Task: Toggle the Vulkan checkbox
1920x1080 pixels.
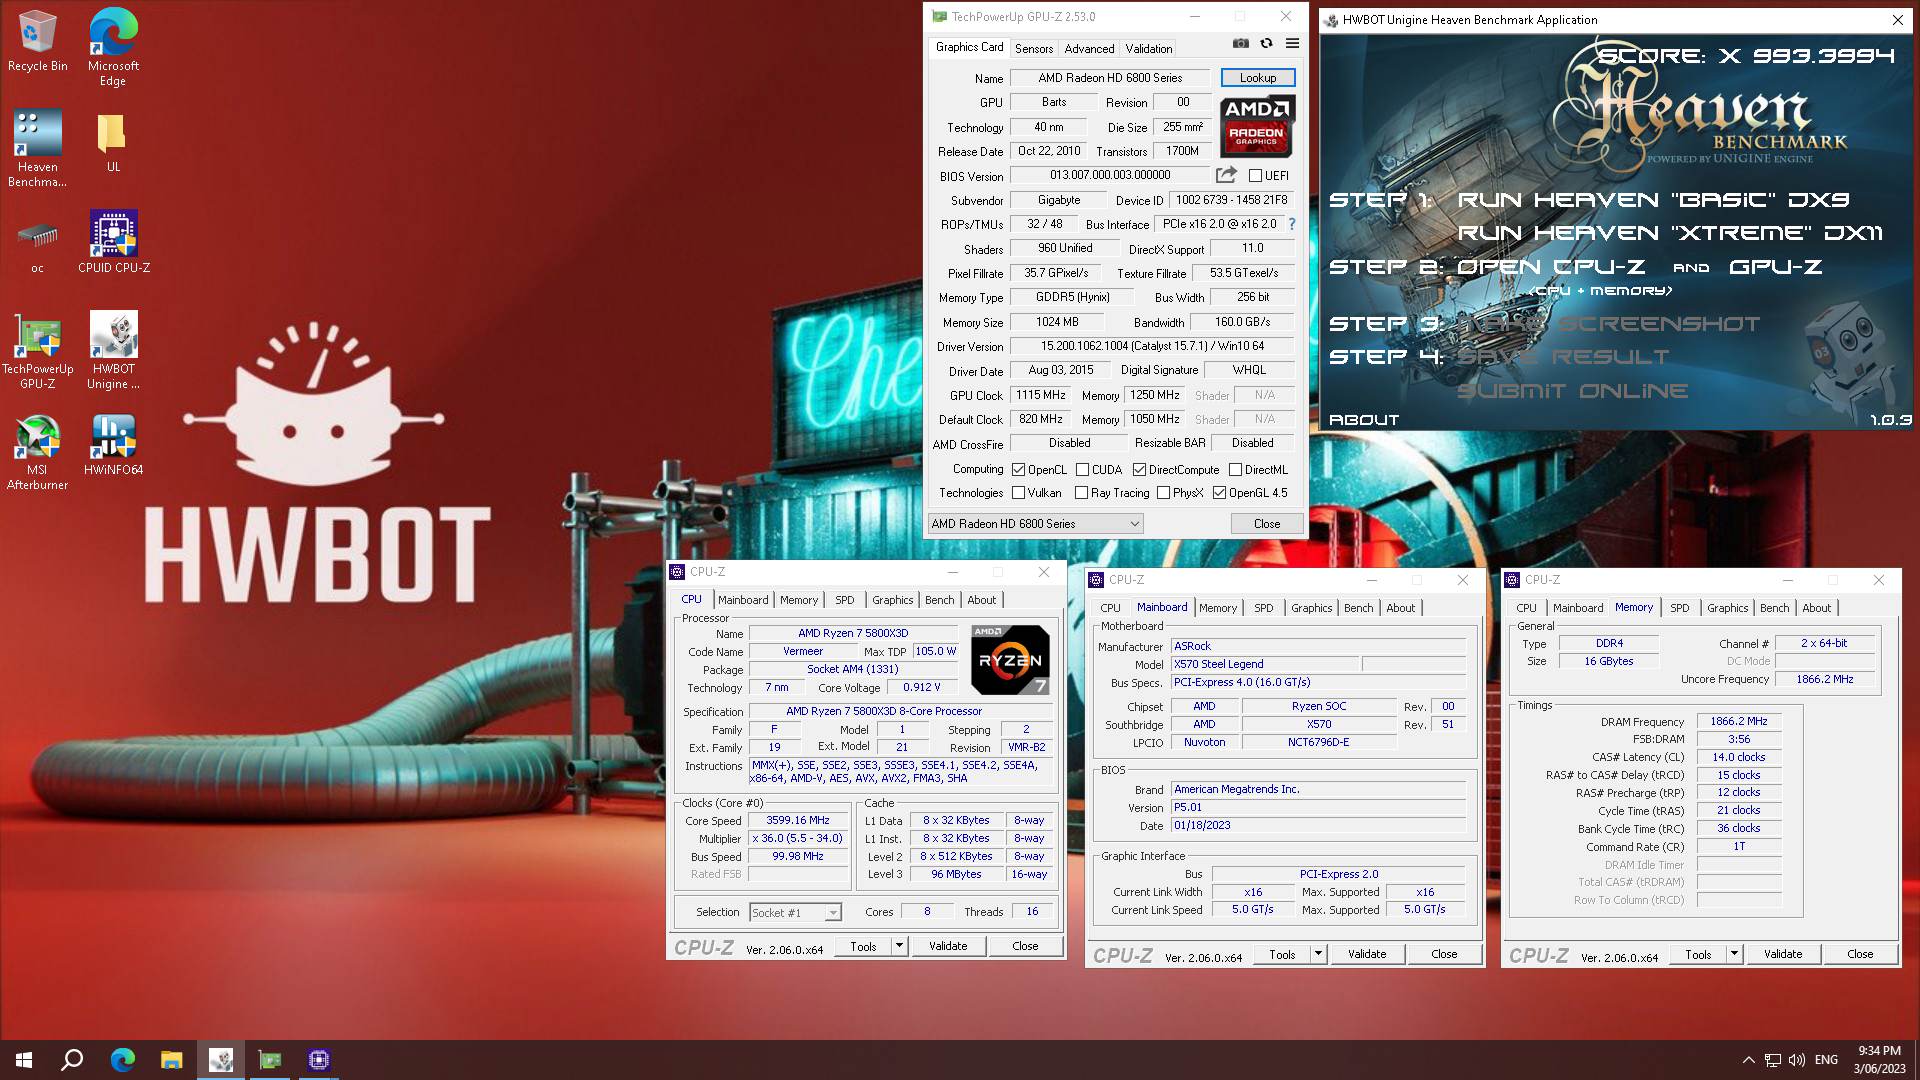Action: tap(1018, 493)
